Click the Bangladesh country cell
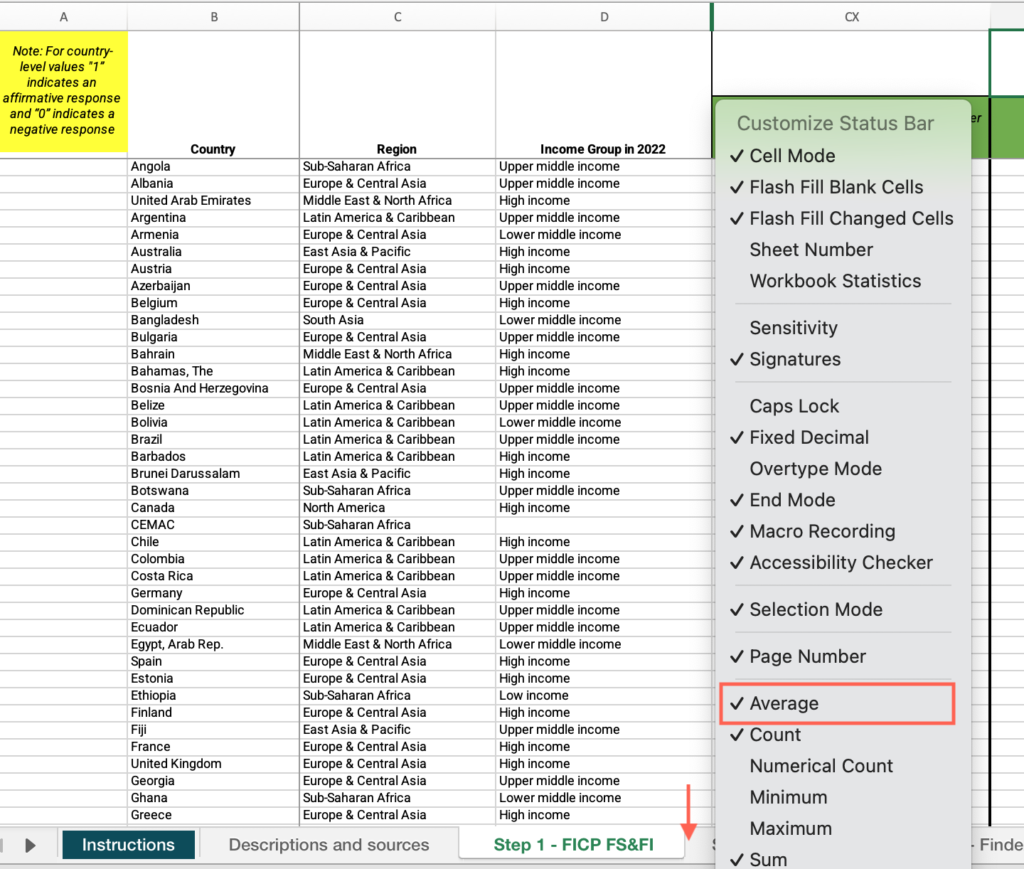1024x869 pixels. tap(214, 320)
